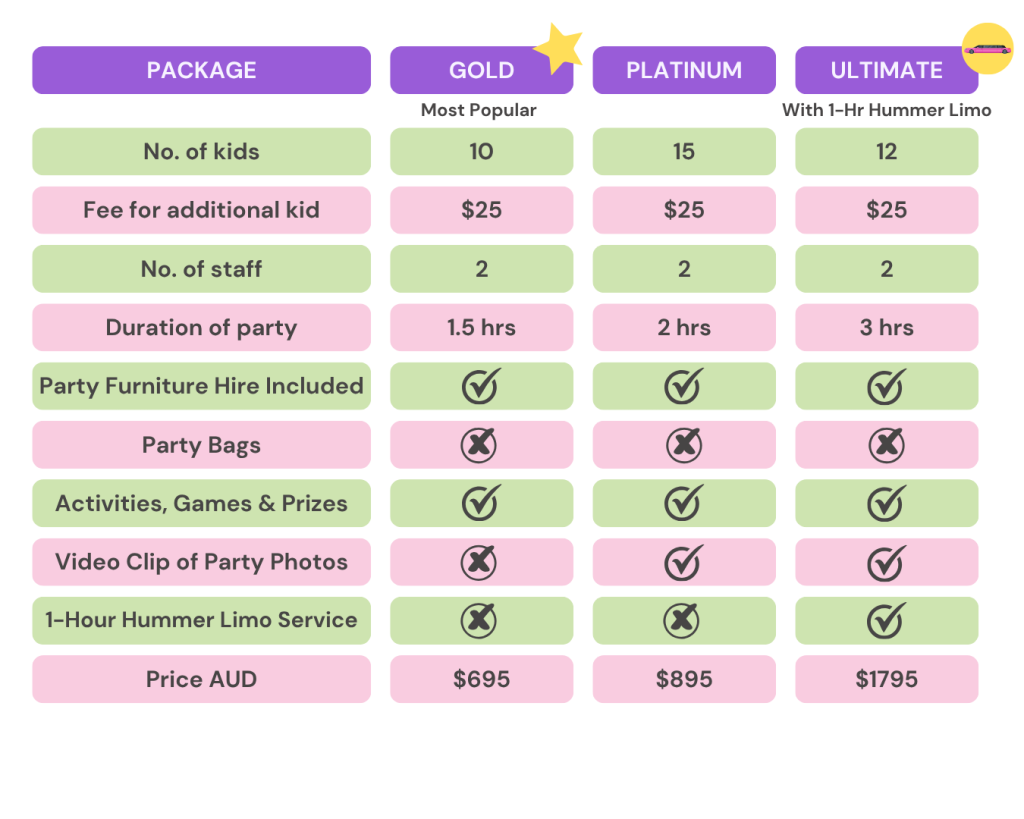Click the pink limo icon on Ultimate
The height and width of the screenshot is (819, 1024).
click(987, 48)
